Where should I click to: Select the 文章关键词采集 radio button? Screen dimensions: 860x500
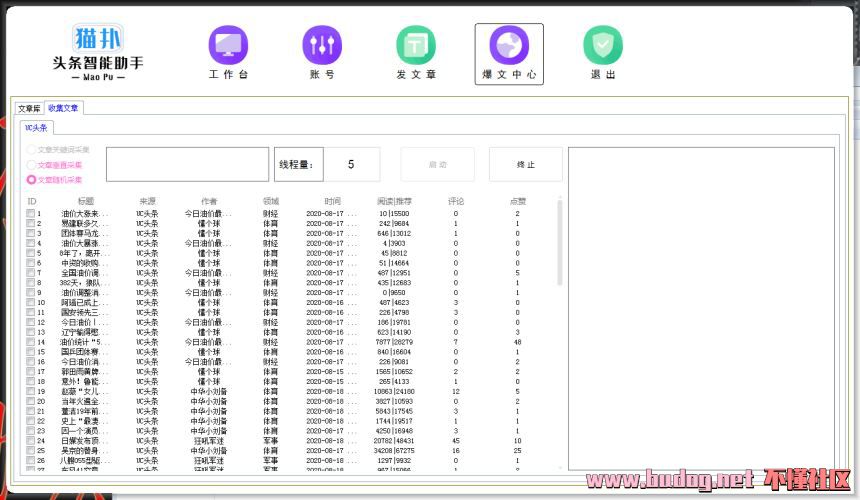[31, 149]
